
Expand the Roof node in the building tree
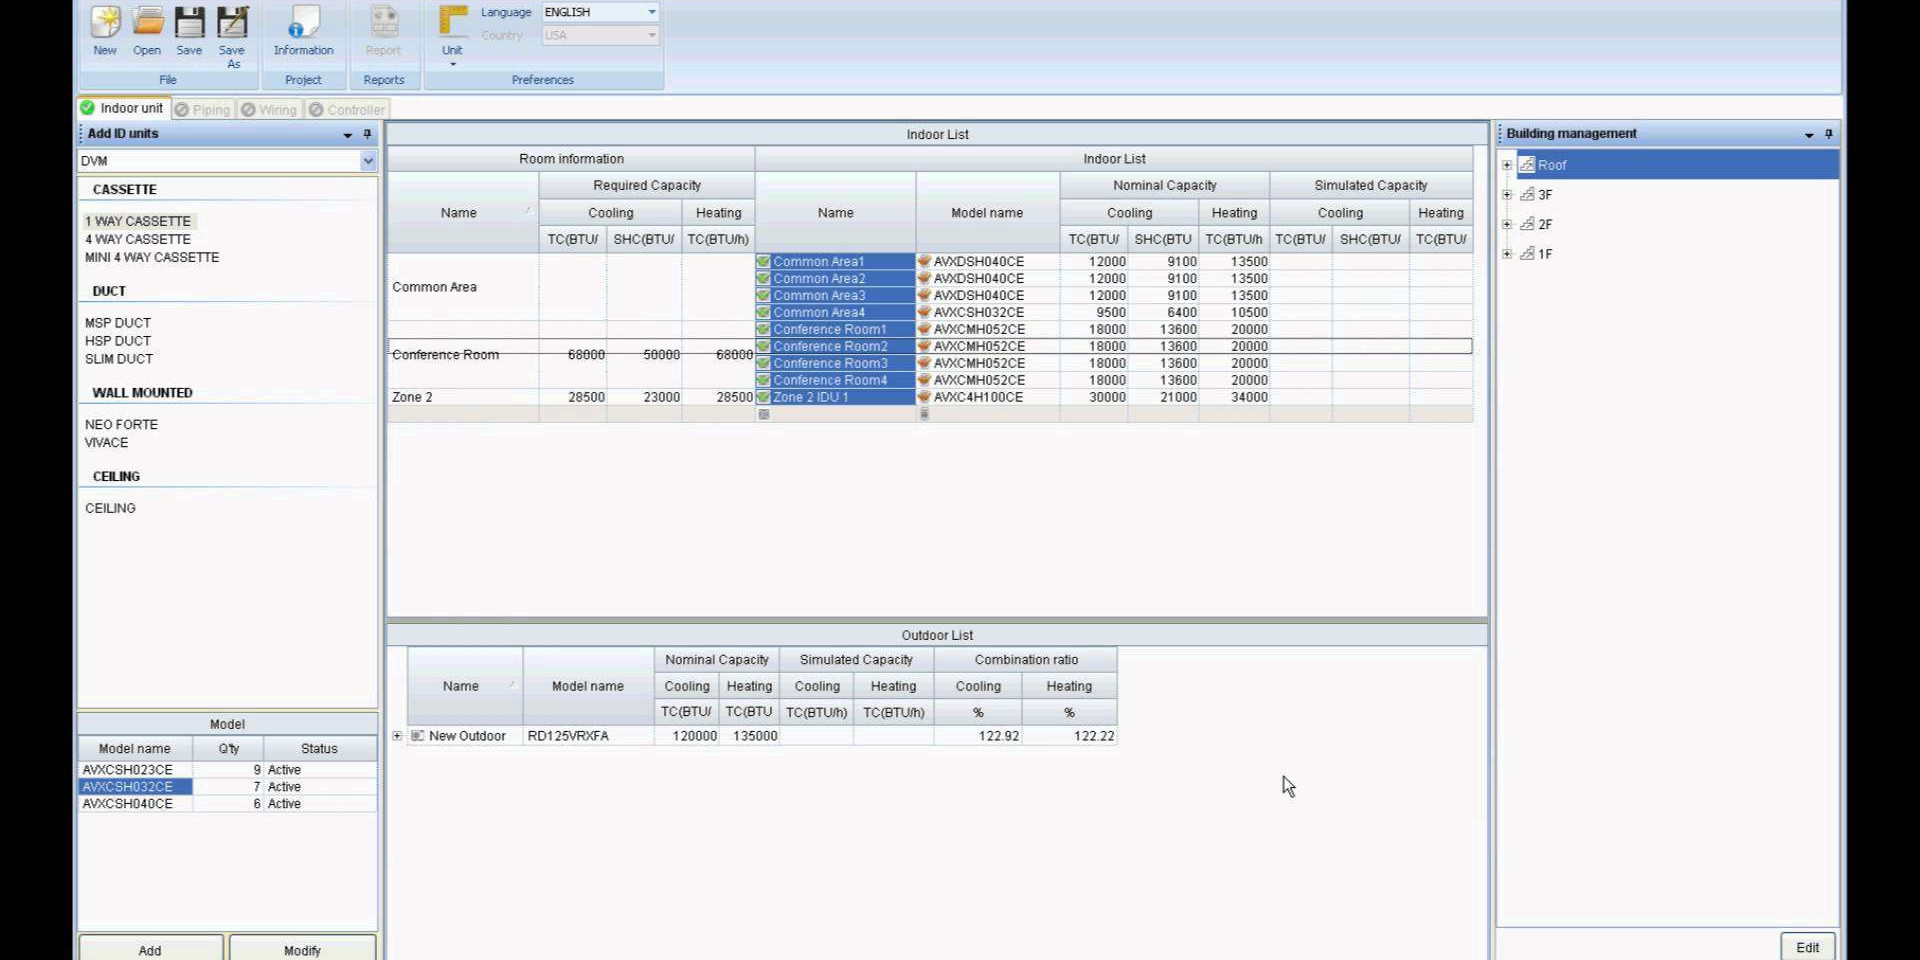1507,165
